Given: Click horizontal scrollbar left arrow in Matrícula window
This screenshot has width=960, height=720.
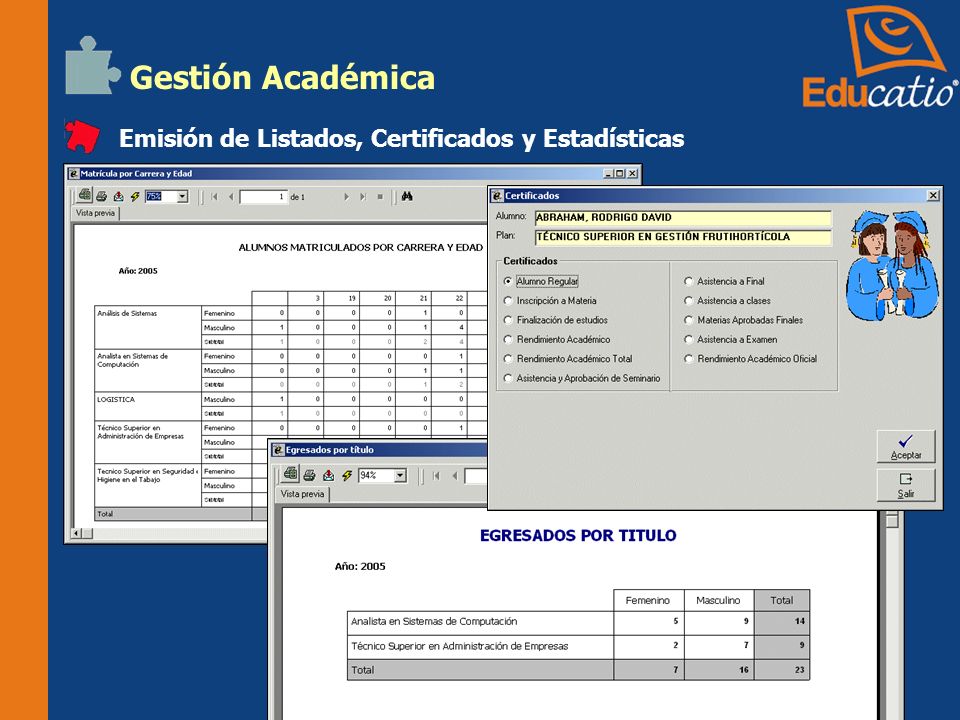Looking at the screenshot, I should tap(77, 533).
